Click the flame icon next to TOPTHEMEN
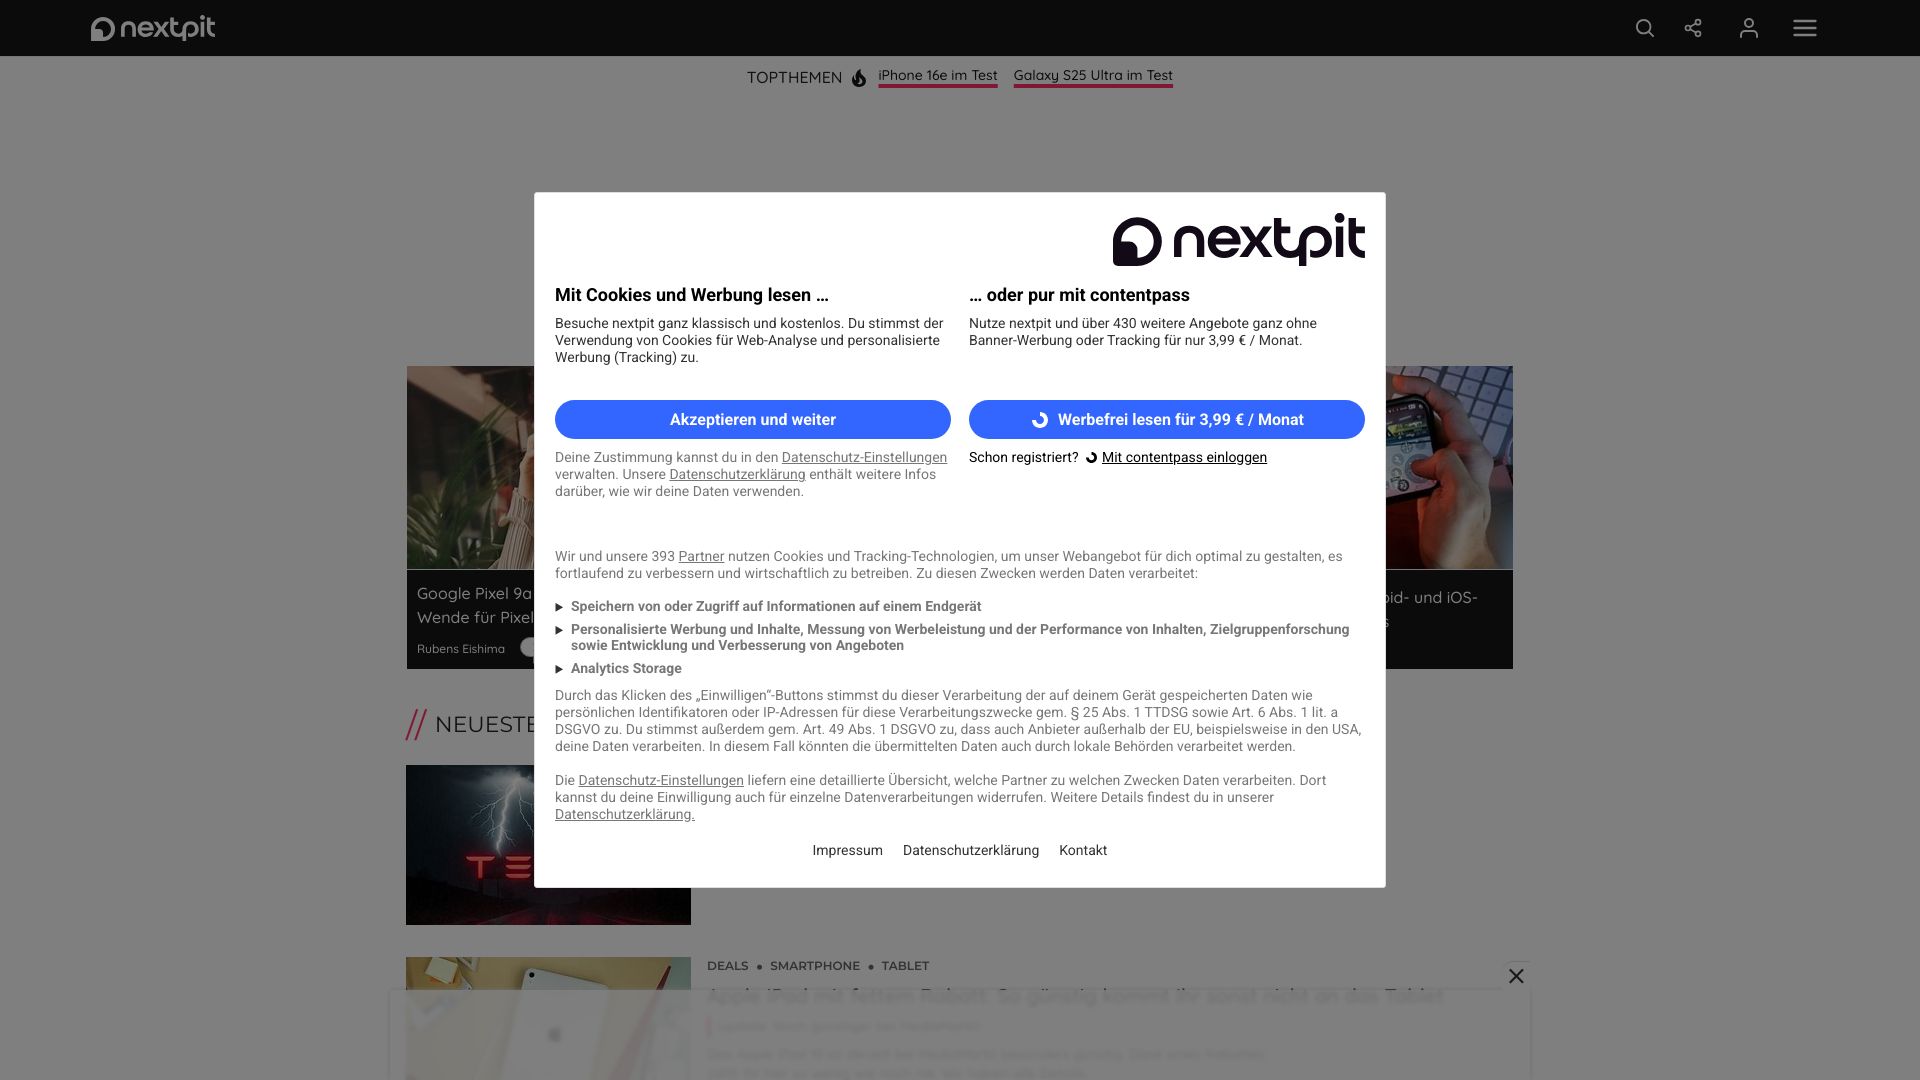1920x1080 pixels. [x=859, y=78]
